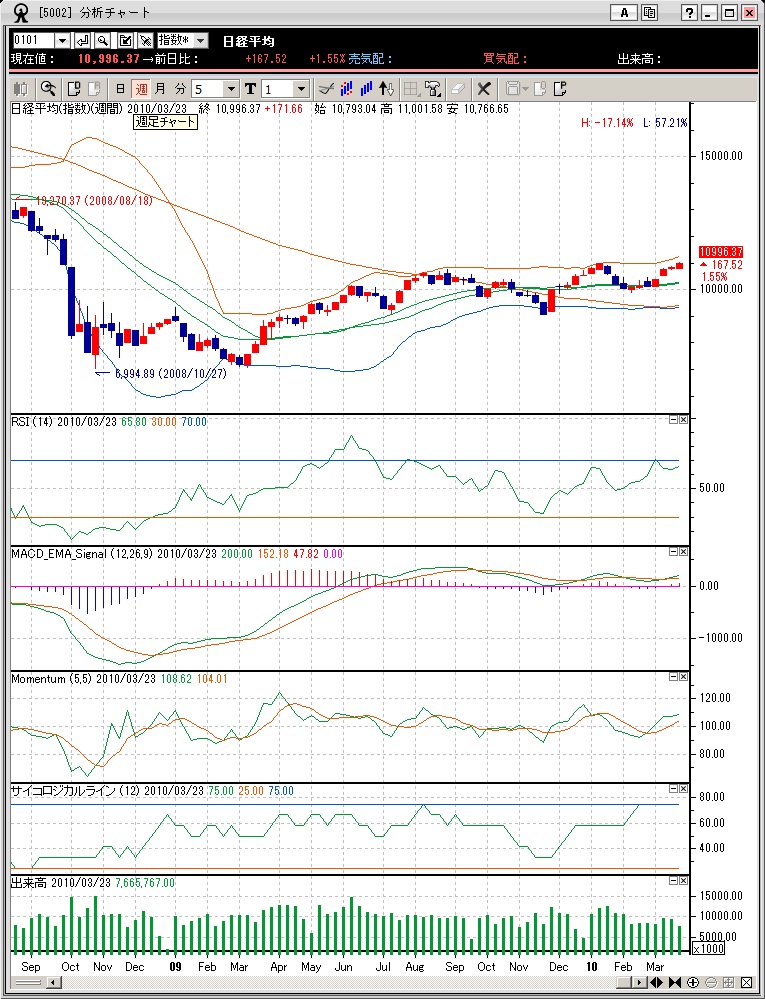Open the stock code 0101 dropdown
This screenshot has width=765, height=999.
point(62,40)
